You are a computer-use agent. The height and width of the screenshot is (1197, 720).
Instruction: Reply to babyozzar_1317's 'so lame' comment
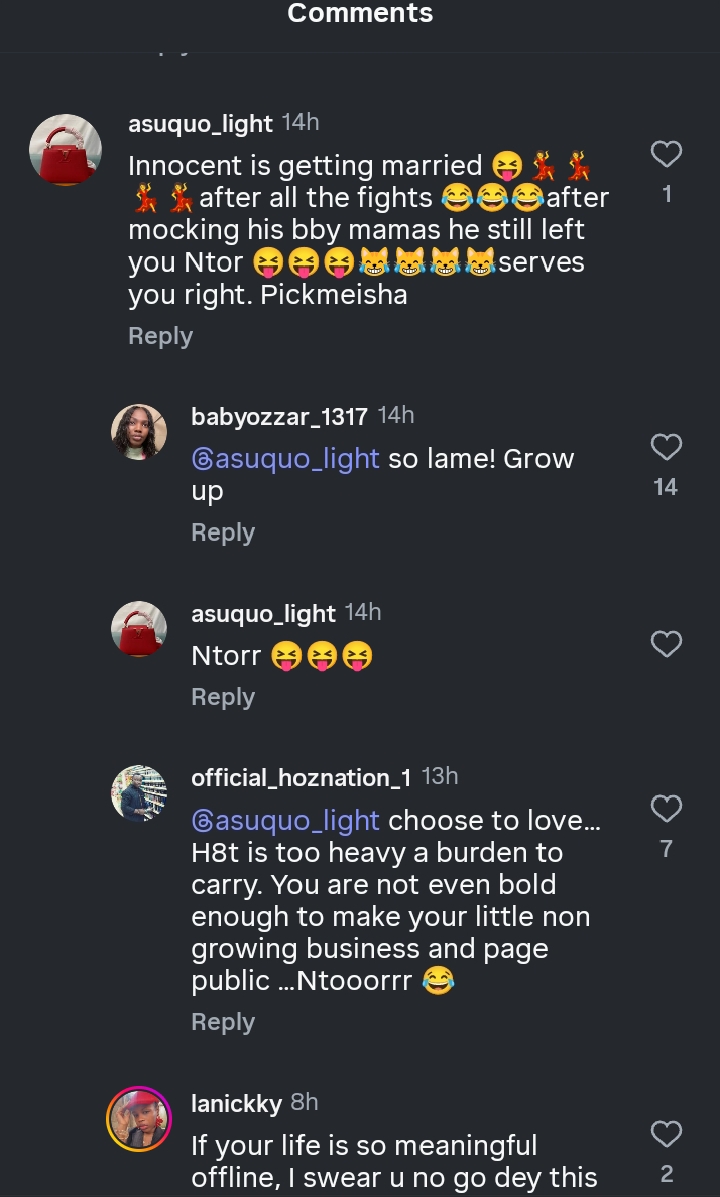[x=223, y=533]
